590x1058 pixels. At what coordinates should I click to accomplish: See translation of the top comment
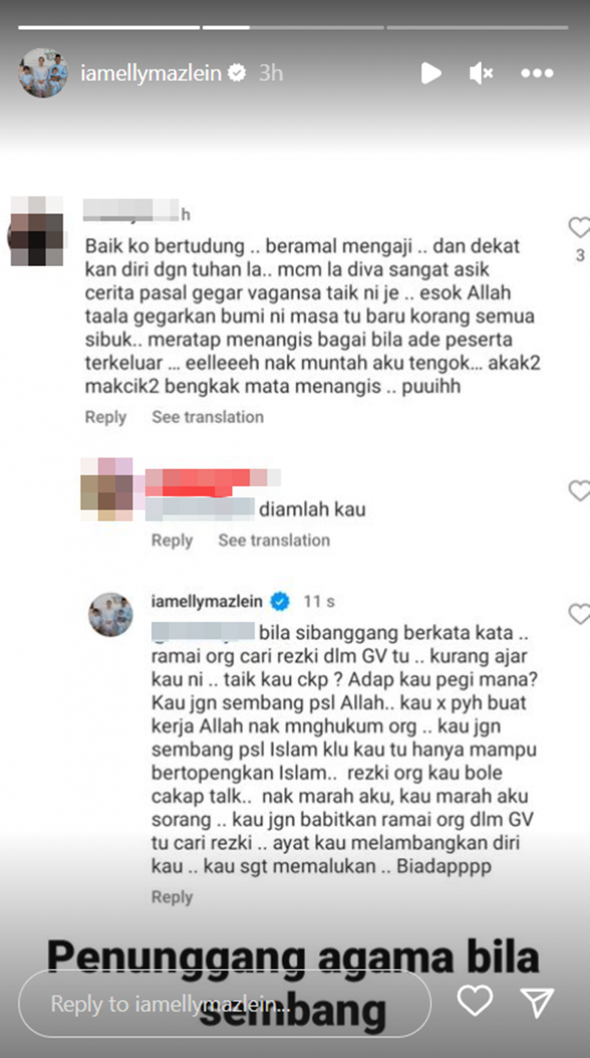coord(207,417)
